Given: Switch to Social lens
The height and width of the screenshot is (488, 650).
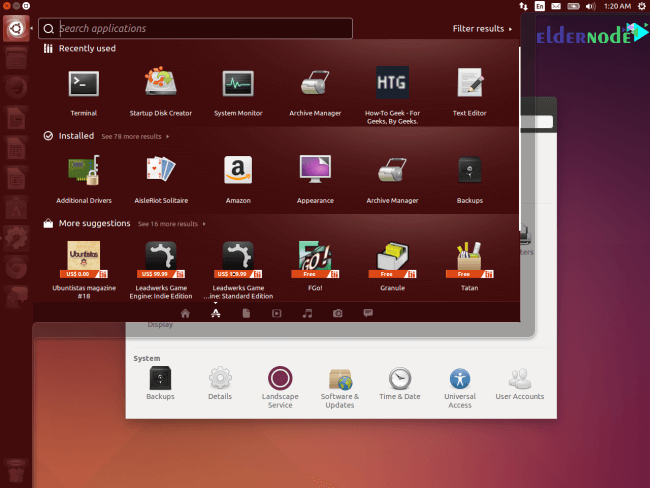Looking at the screenshot, I should pyautogui.click(x=368, y=313).
